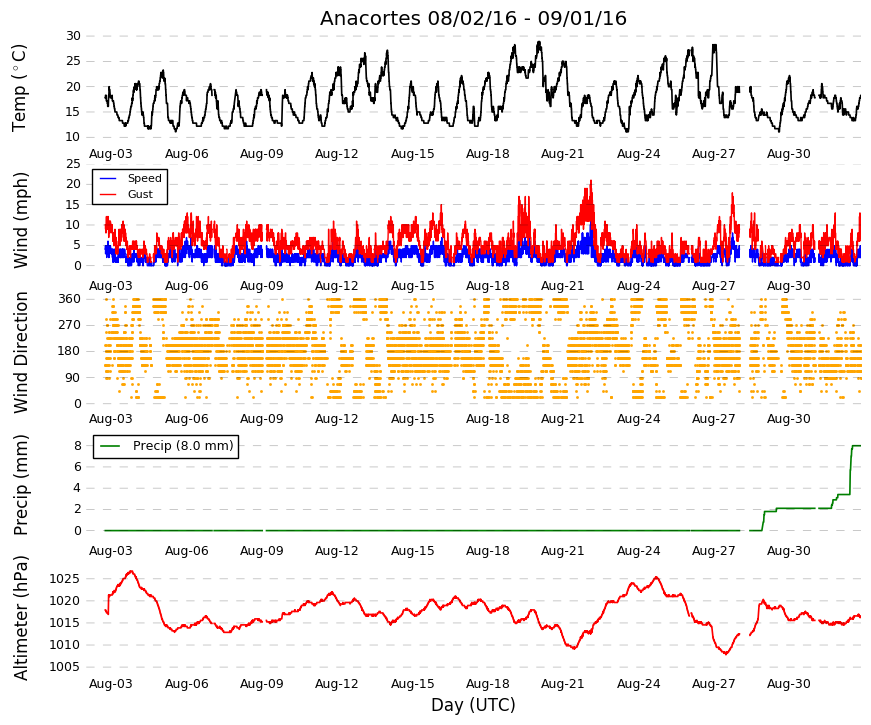Viewport: 871px width, 725px height.
Task: Click the Wind Direction axis label
Action: point(19,353)
